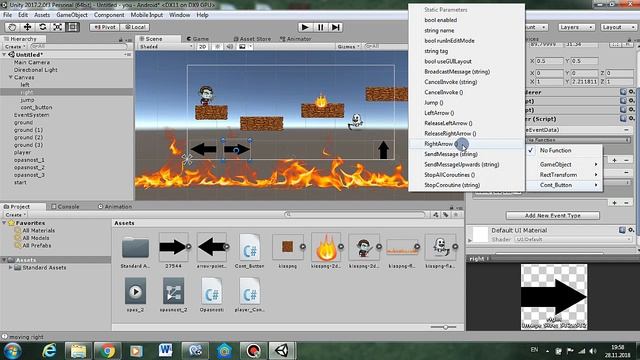This screenshot has width=640, height=360.
Task: Toggle Local/Global handle rotation
Action: (135, 27)
